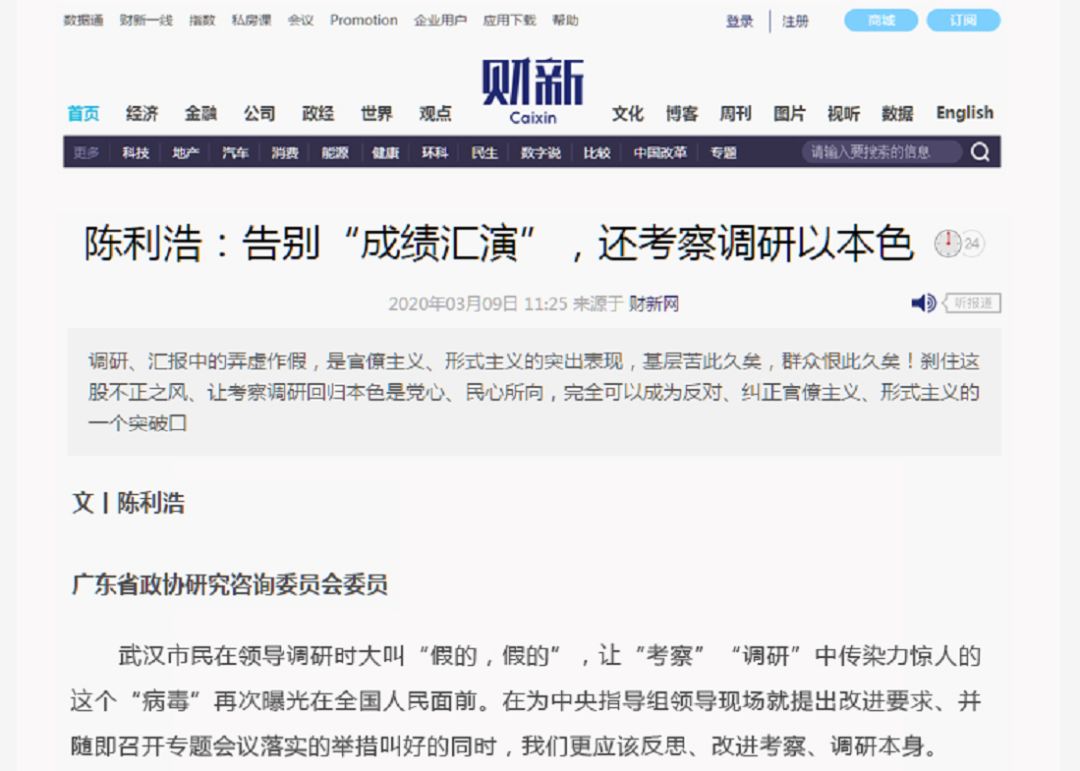Go to the 金融 section
This screenshot has height=771, width=1080.
200,113
